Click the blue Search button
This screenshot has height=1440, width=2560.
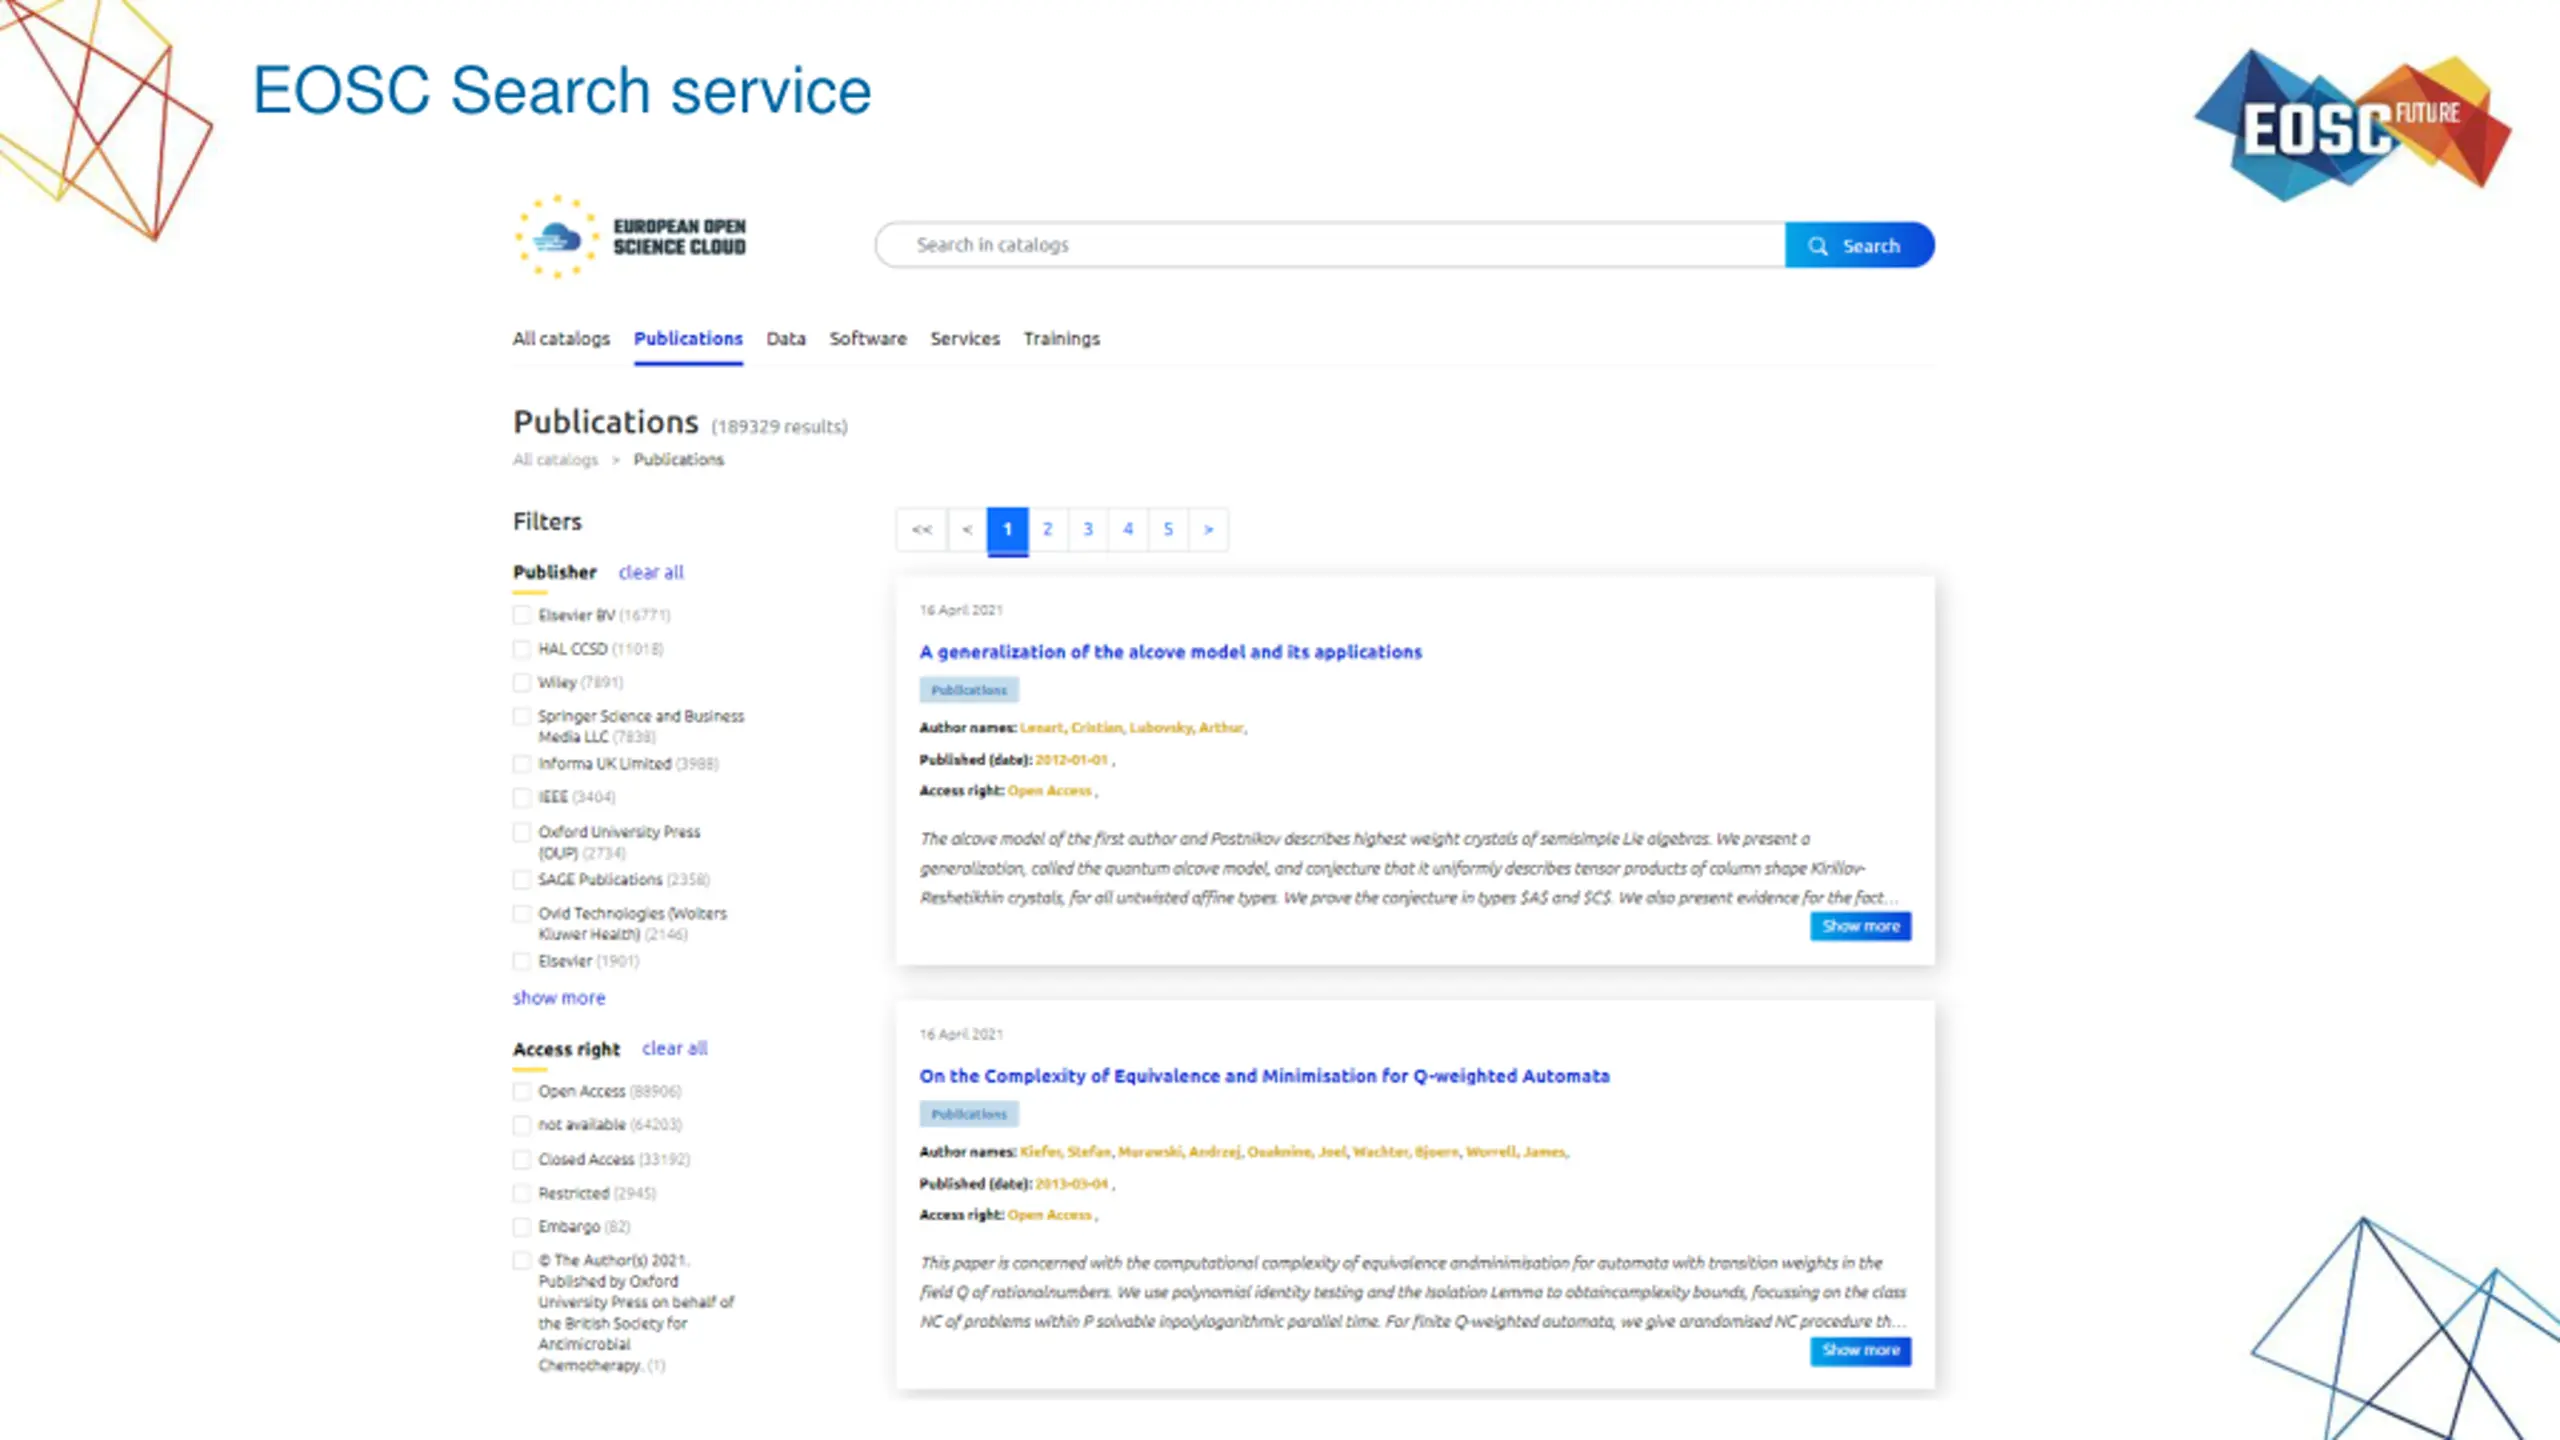tap(1858, 246)
